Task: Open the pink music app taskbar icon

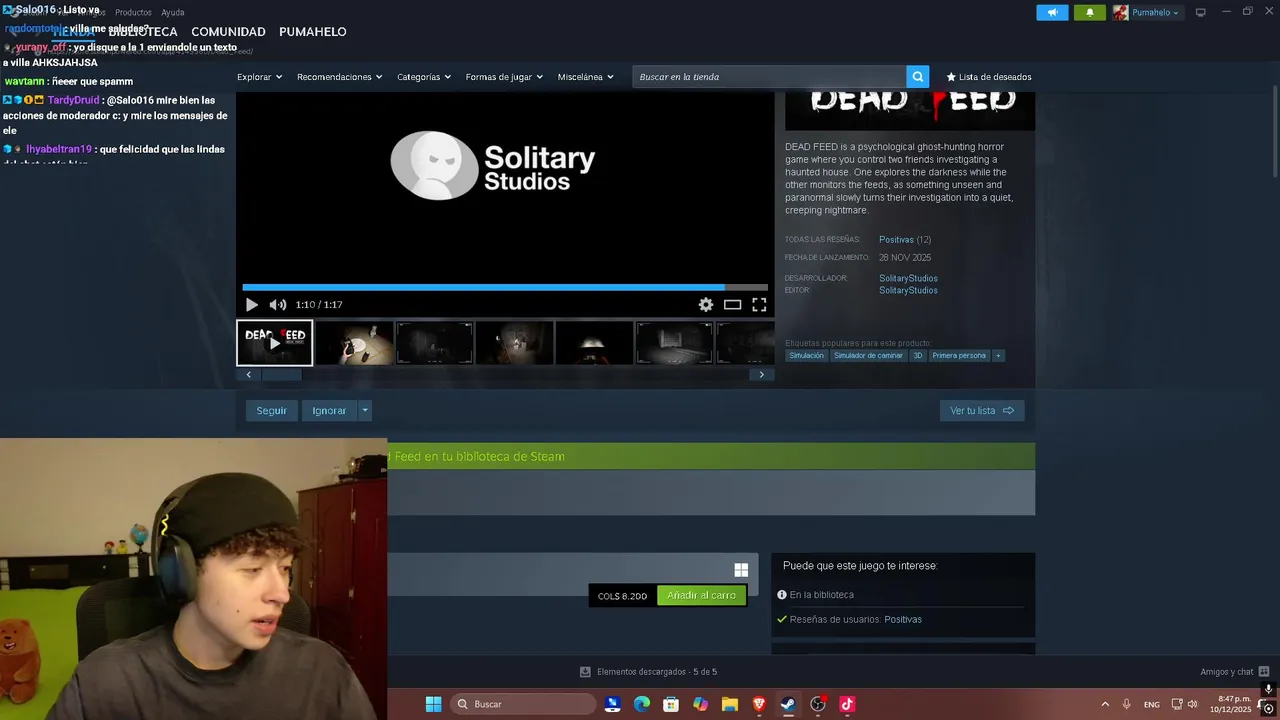Action: pos(847,704)
